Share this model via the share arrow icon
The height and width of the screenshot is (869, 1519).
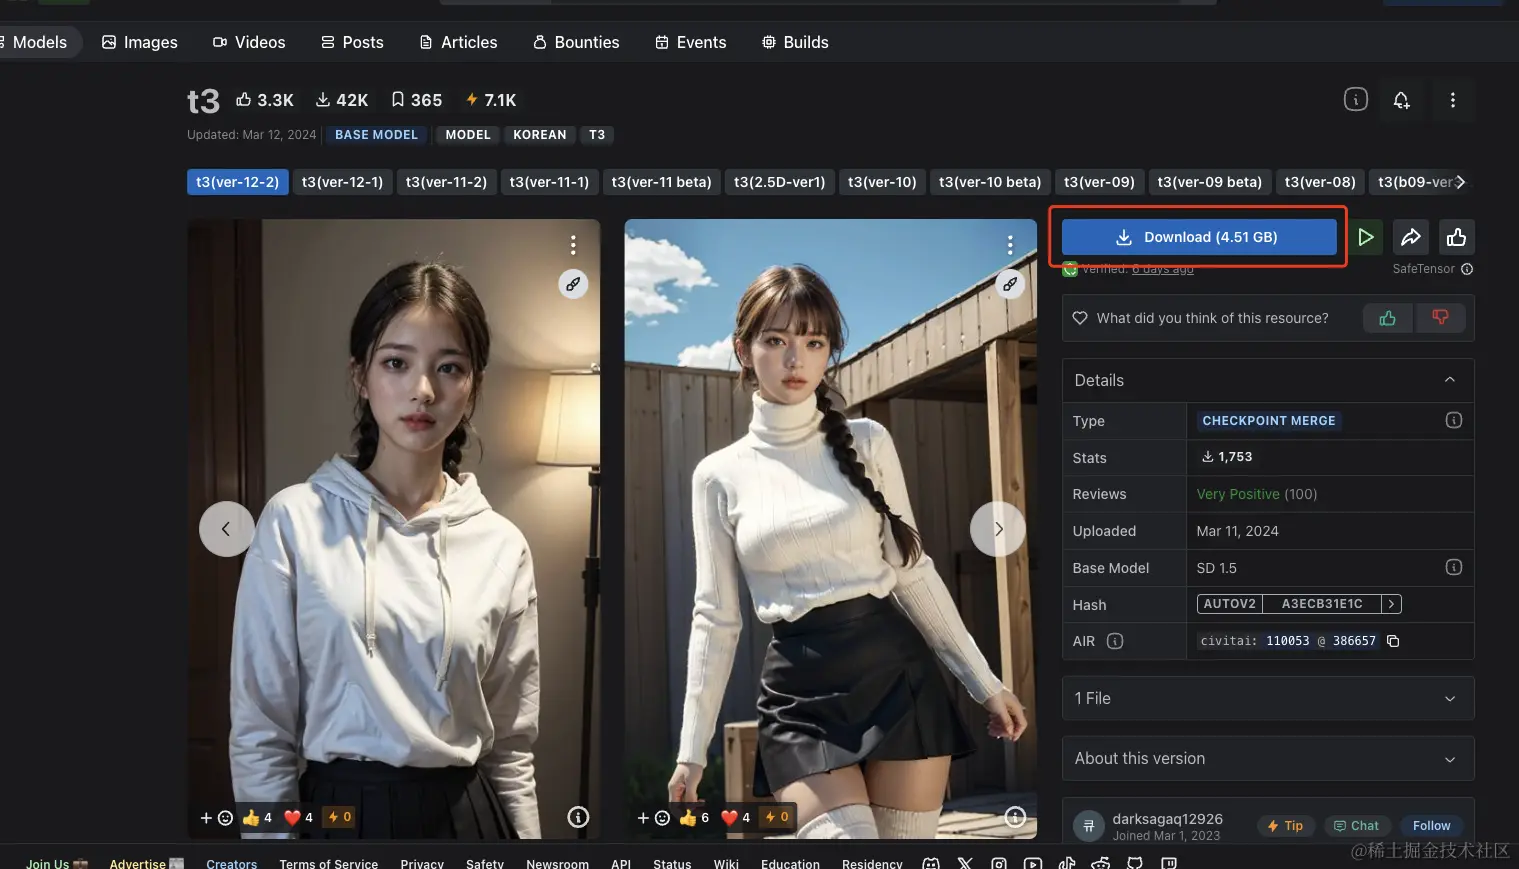1411,237
